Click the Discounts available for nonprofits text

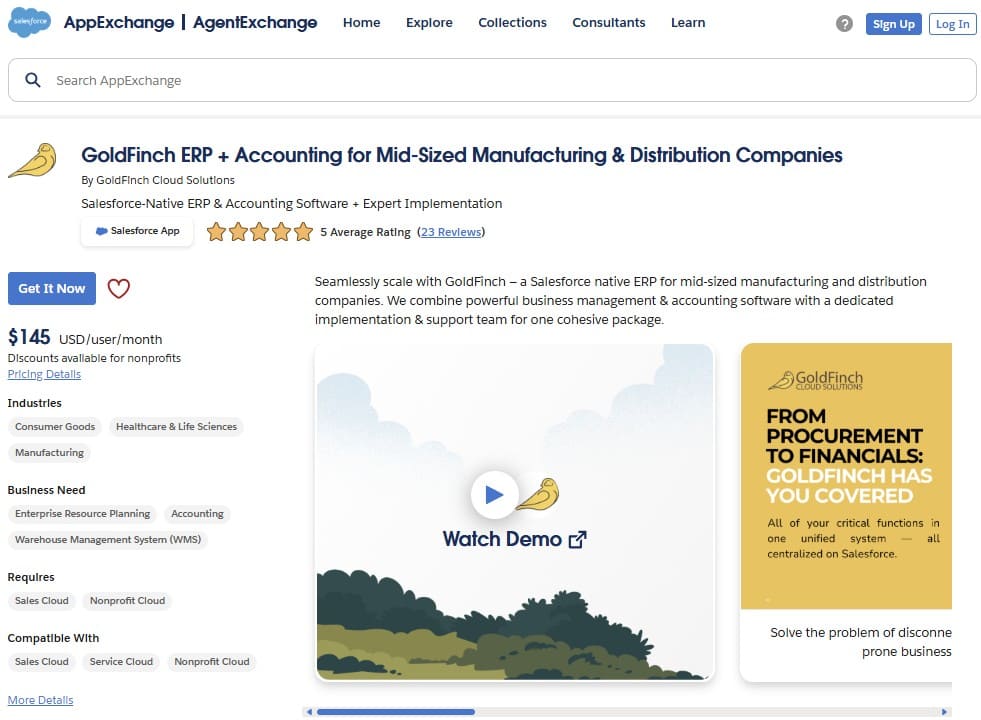click(94, 358)
